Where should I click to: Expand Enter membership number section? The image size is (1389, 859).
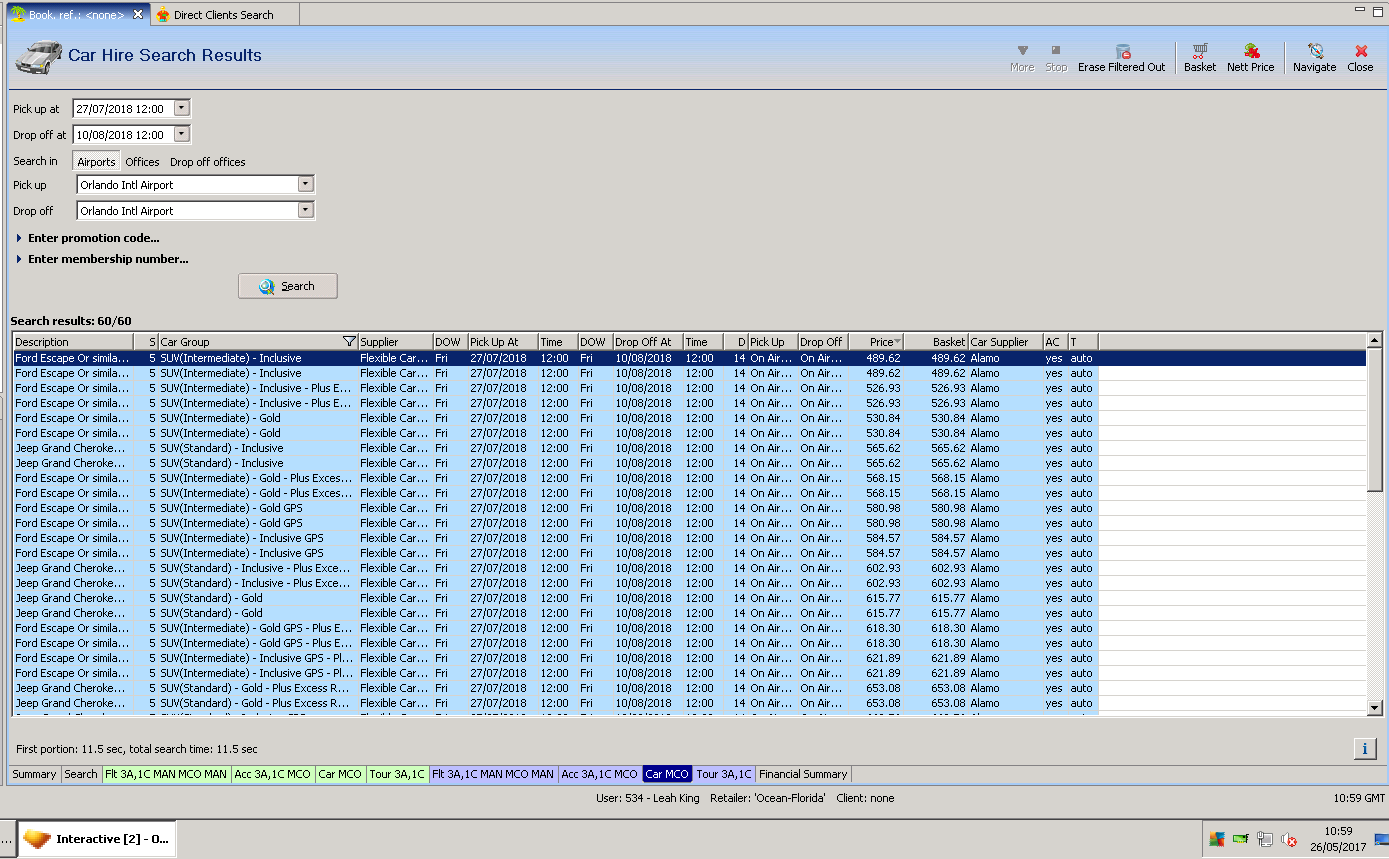coord(107,259)
